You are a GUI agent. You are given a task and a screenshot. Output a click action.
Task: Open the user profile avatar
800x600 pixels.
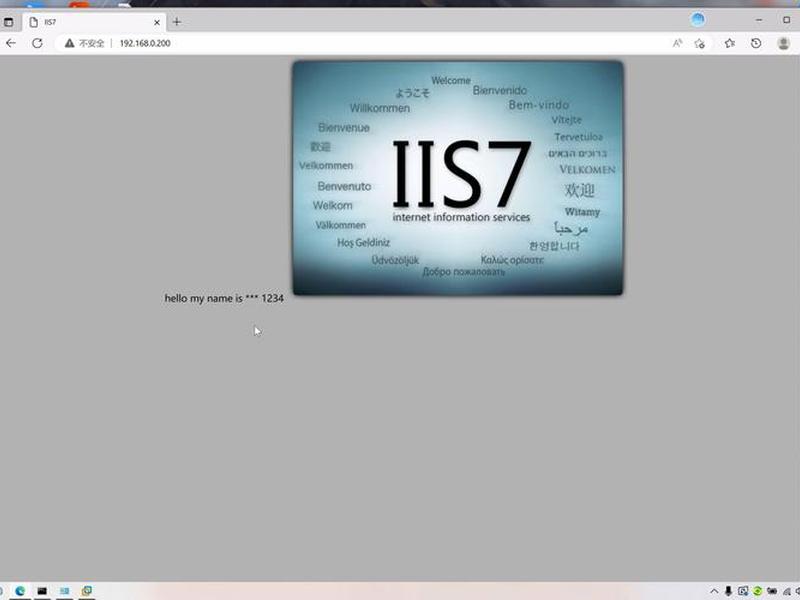tap(784, 43)
